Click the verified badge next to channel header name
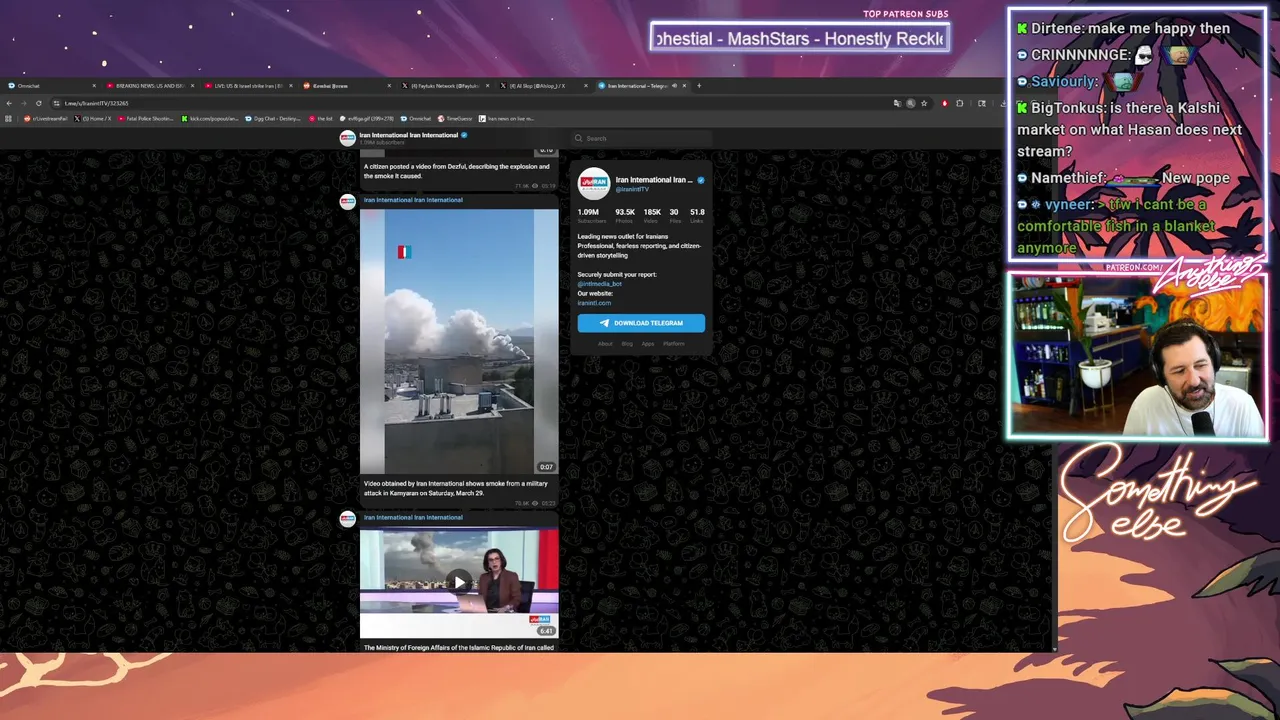 click(464, 135)
